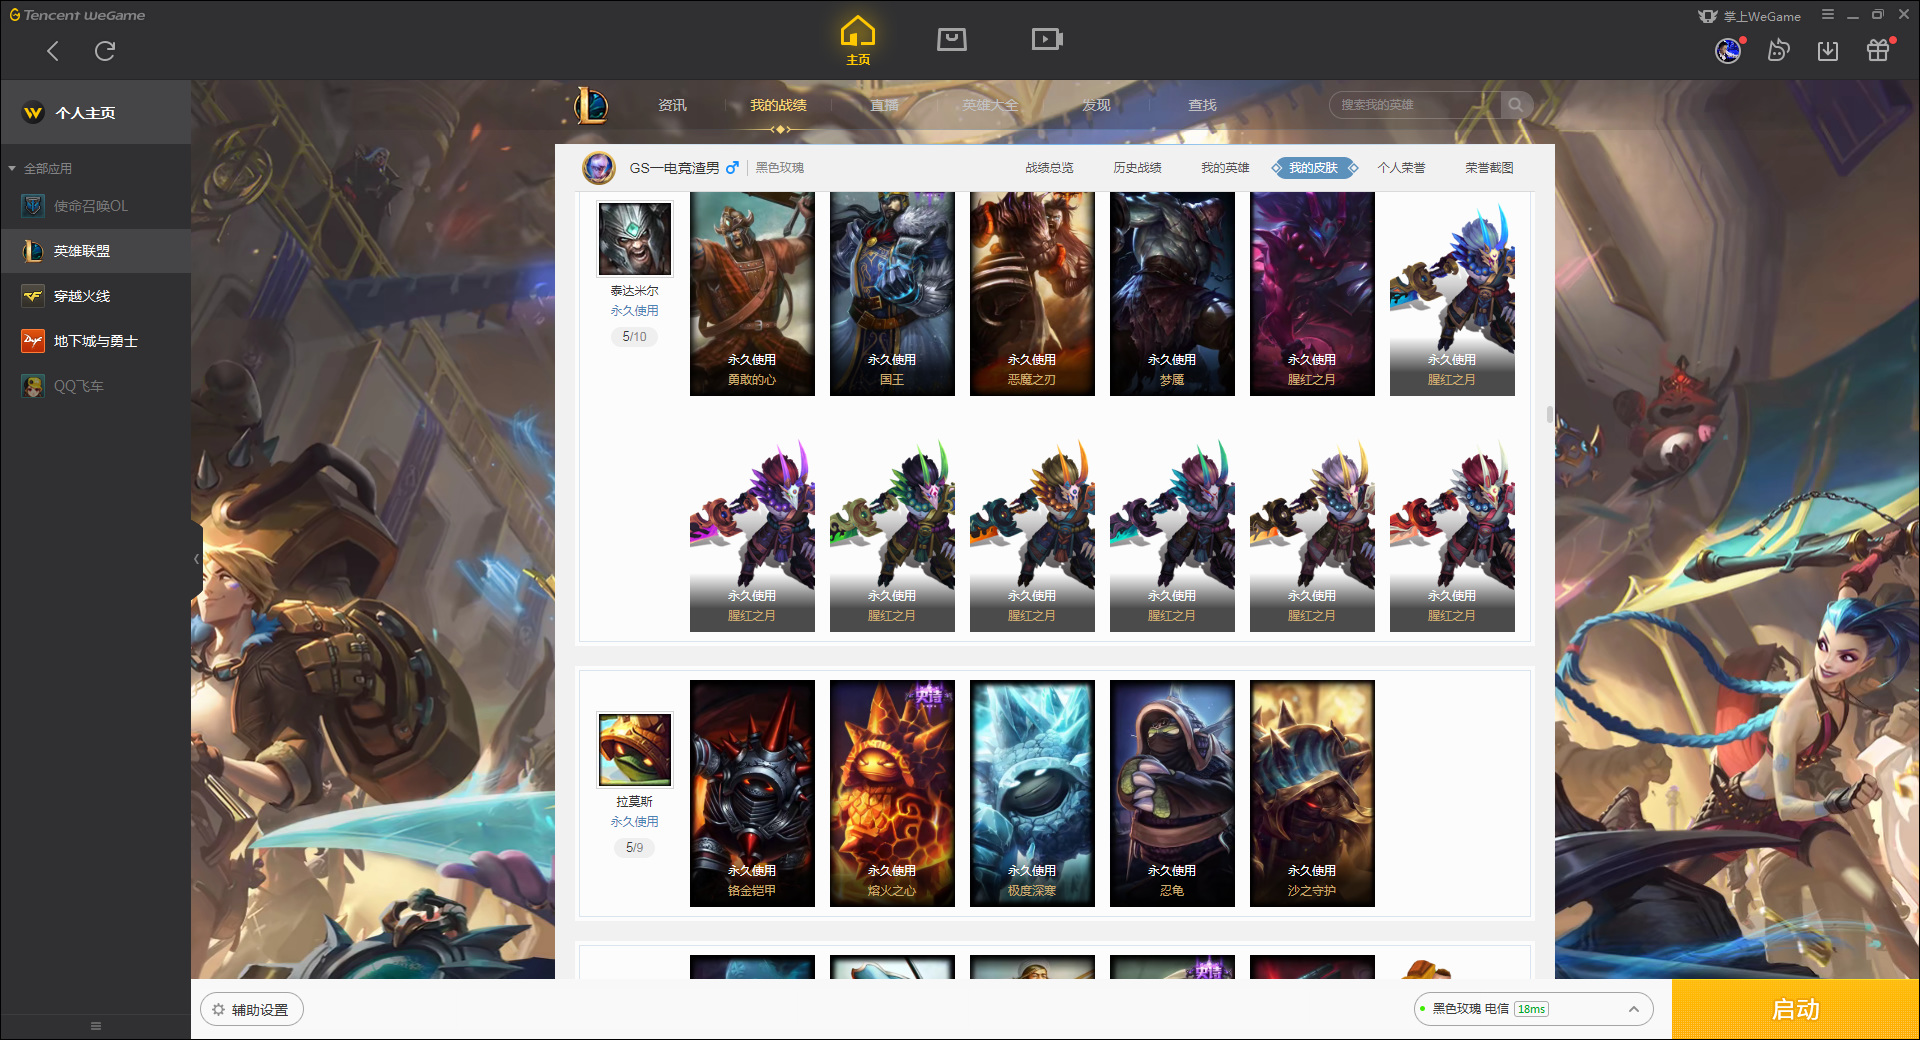Open sidebar bottom menu lines icon
The height and width of the screenshot is (1040, 1920).
96,1026
